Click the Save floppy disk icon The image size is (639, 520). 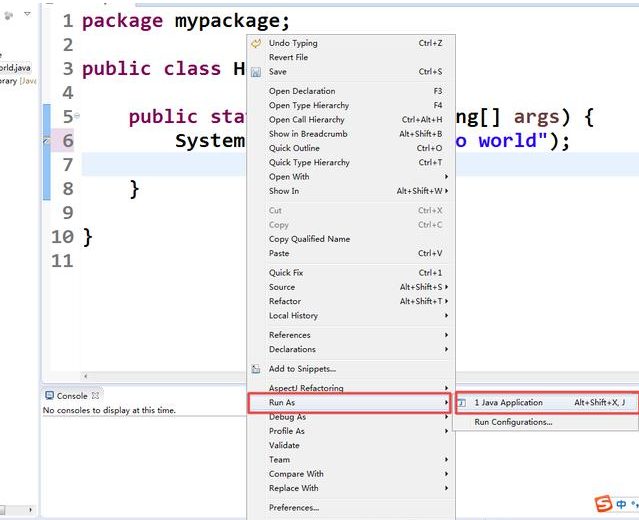(256, 72)
